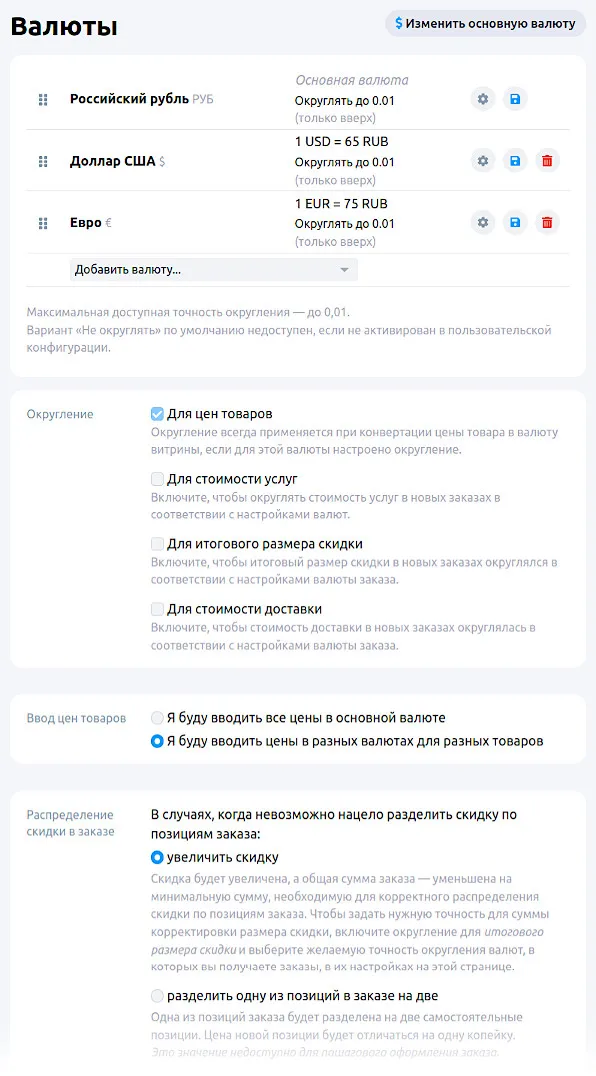This screenshot has width=596, height=1076.
Task: Click Изменить основную валюту button
Action: 487,22
